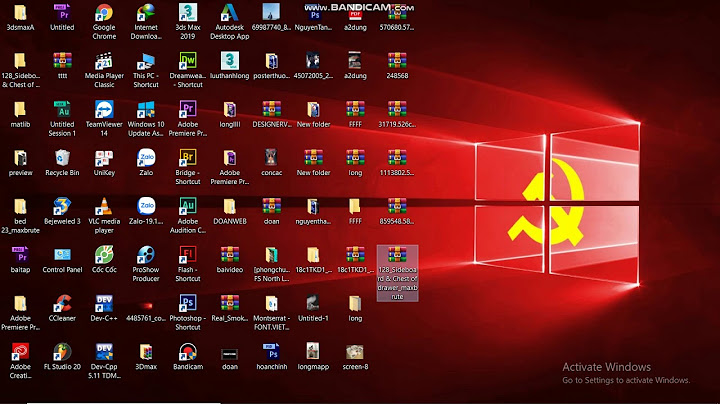Image resolution: width=720 pixels, height=404 pixels.
Task: Select the nguyentha archive icon
Action: [x=313, y=207]
